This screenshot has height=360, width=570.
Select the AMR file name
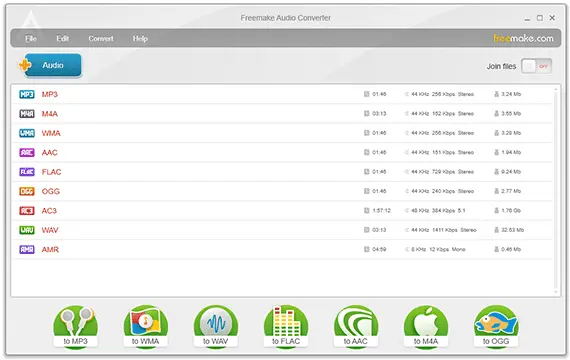(50, 249)
